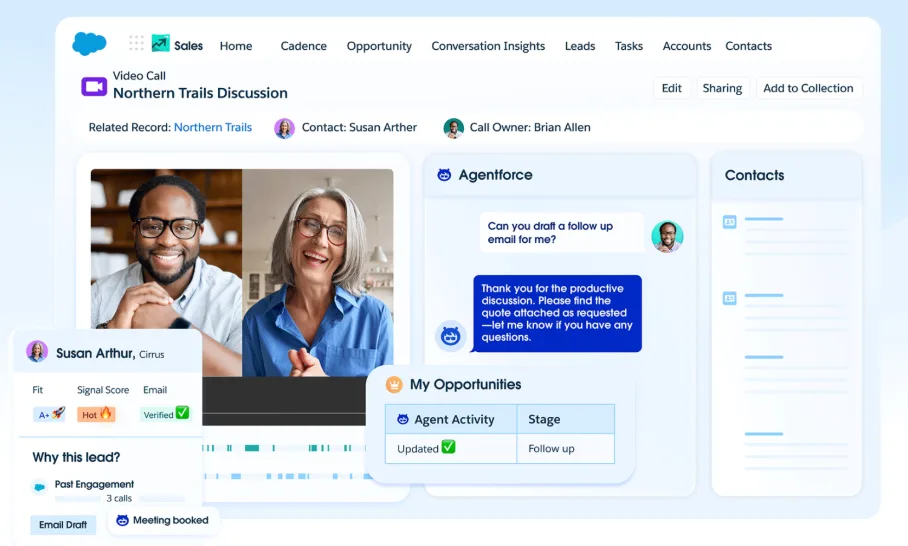908x546 pixels.
Task: Click the Meeting booked chip
Action: [x=163, y=520]
